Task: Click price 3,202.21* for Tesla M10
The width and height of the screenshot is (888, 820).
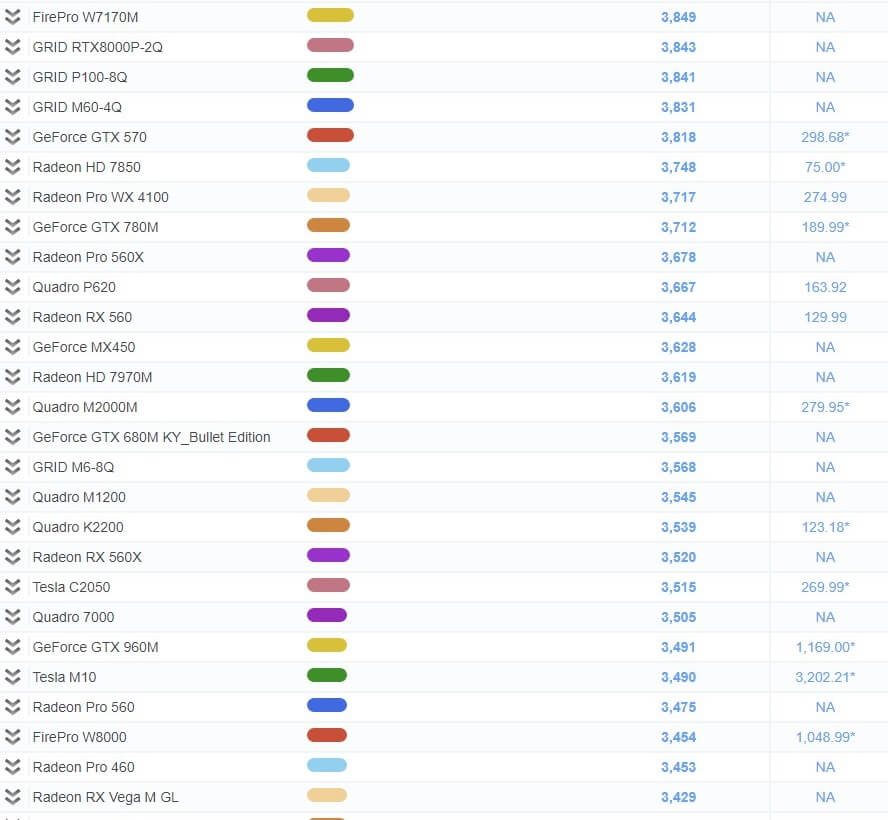Action: click(825, 678)
